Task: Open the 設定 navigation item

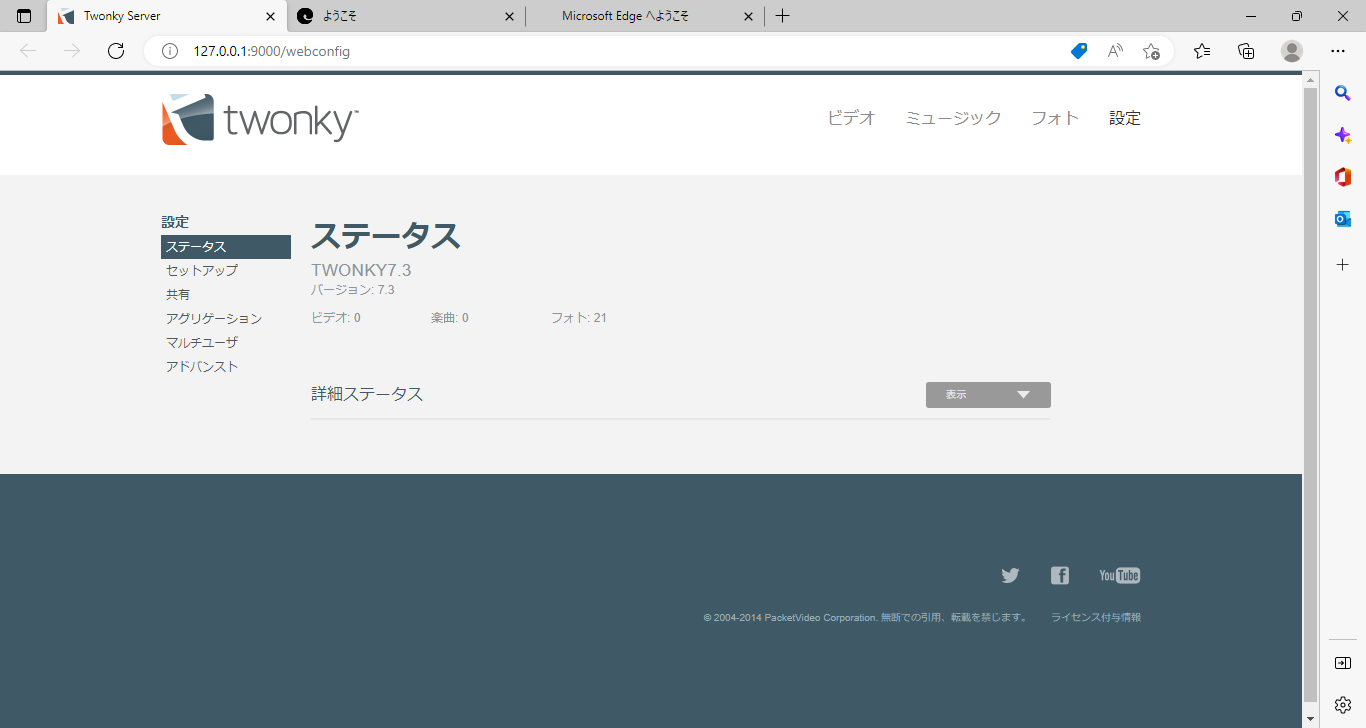Action: click(x=1125, y=118)
